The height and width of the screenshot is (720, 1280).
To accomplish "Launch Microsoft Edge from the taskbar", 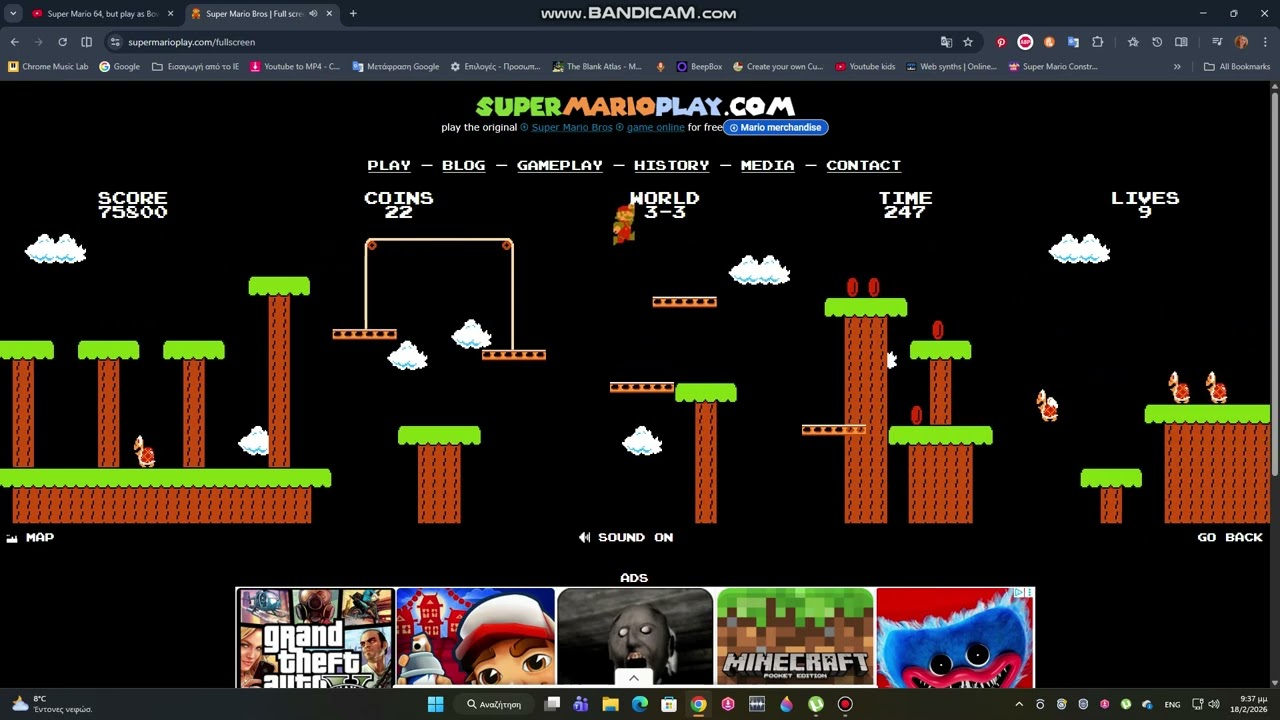I will (x=640, y=704).
